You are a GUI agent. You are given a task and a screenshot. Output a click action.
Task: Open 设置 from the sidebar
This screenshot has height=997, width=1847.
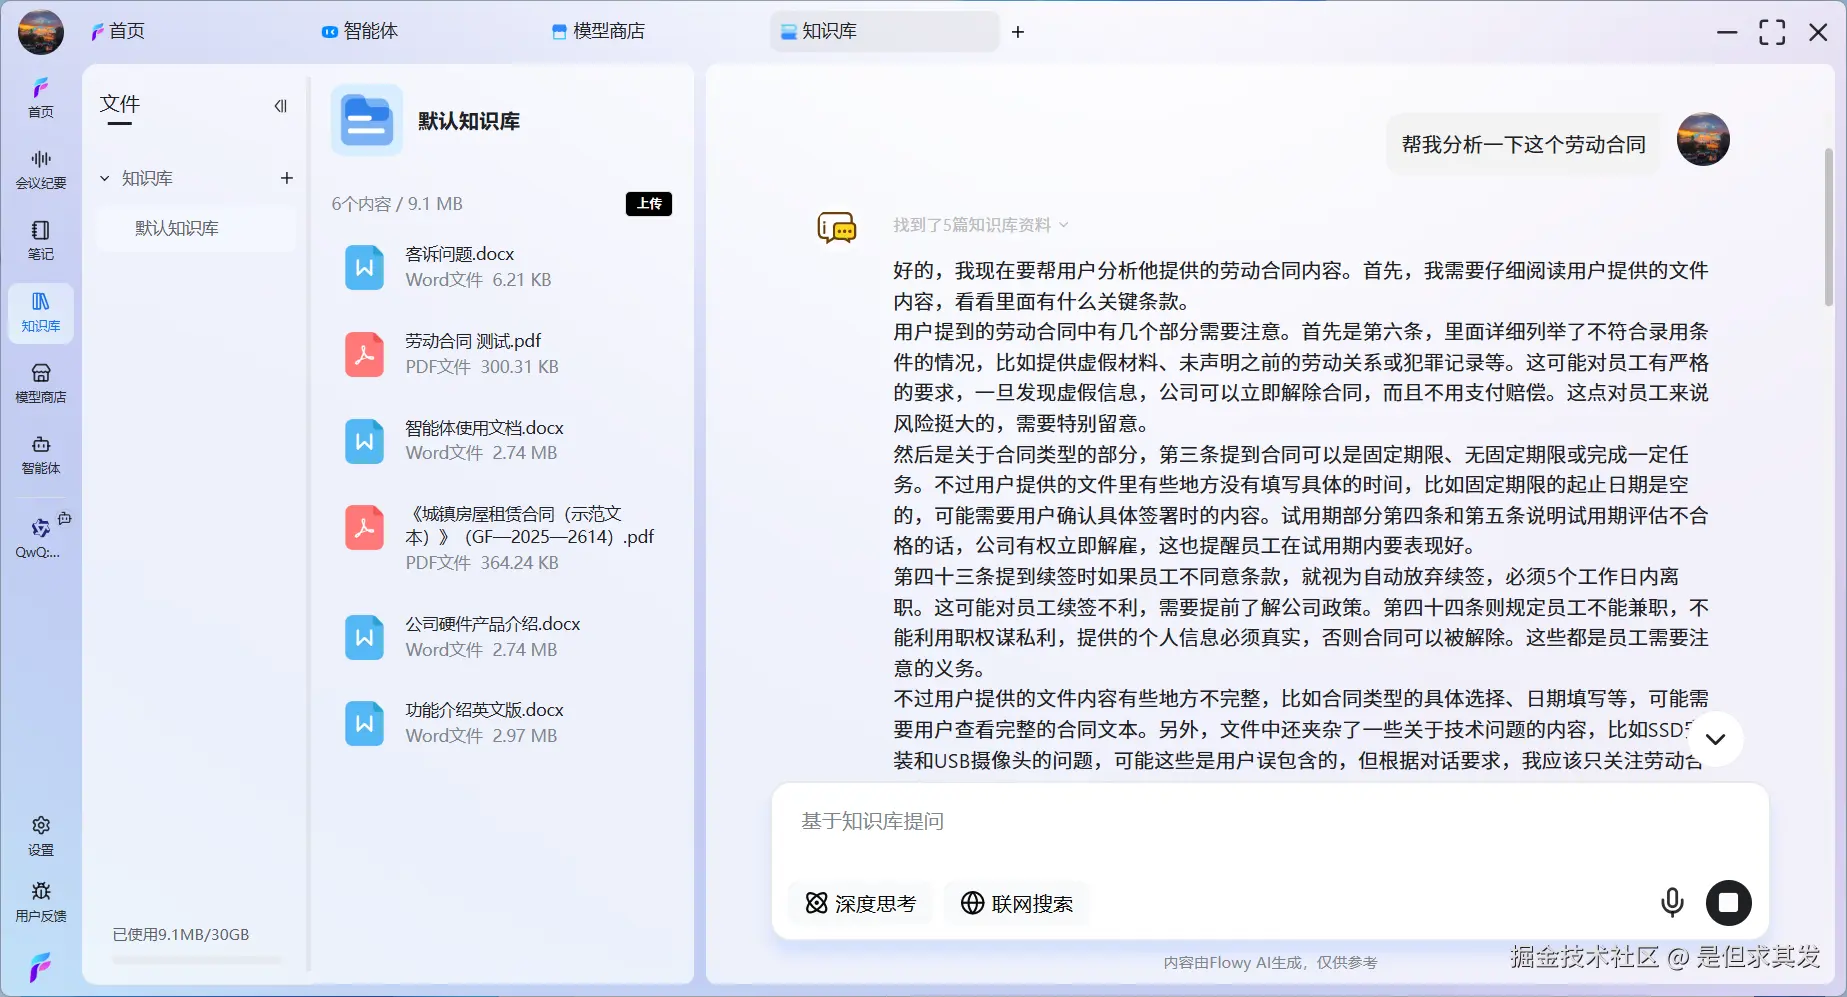pyautogui.click(x=40, y=832)
